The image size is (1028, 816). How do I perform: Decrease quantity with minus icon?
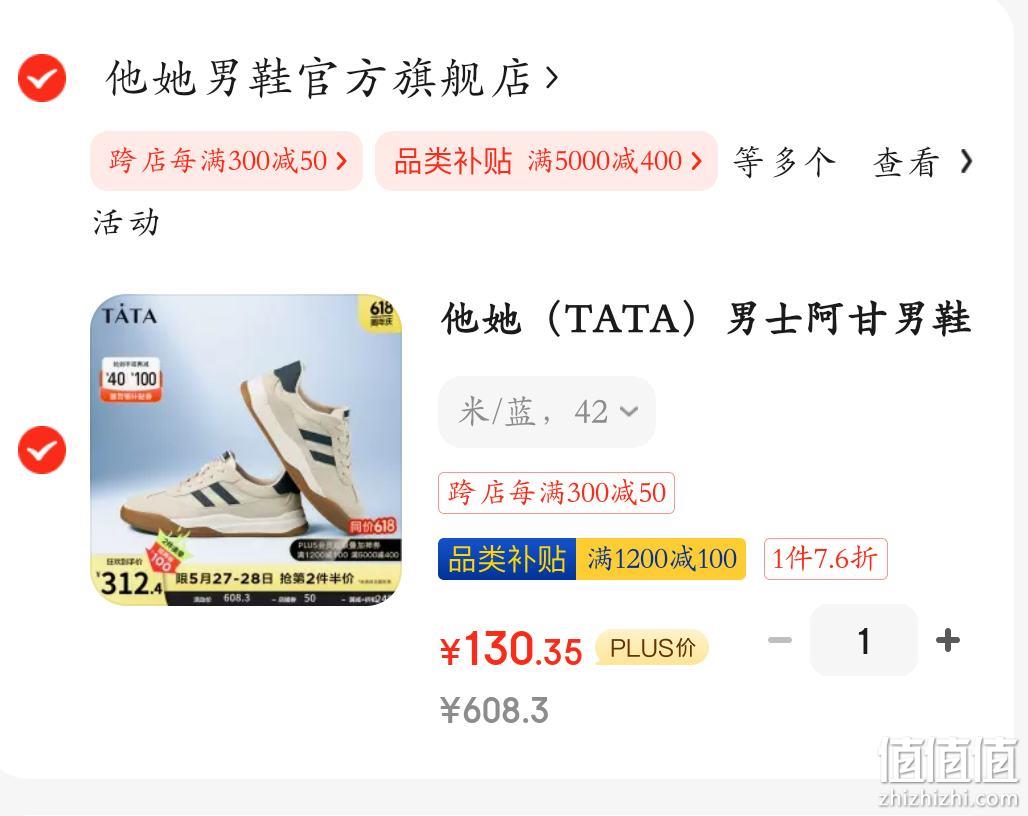tap(780, 640)
